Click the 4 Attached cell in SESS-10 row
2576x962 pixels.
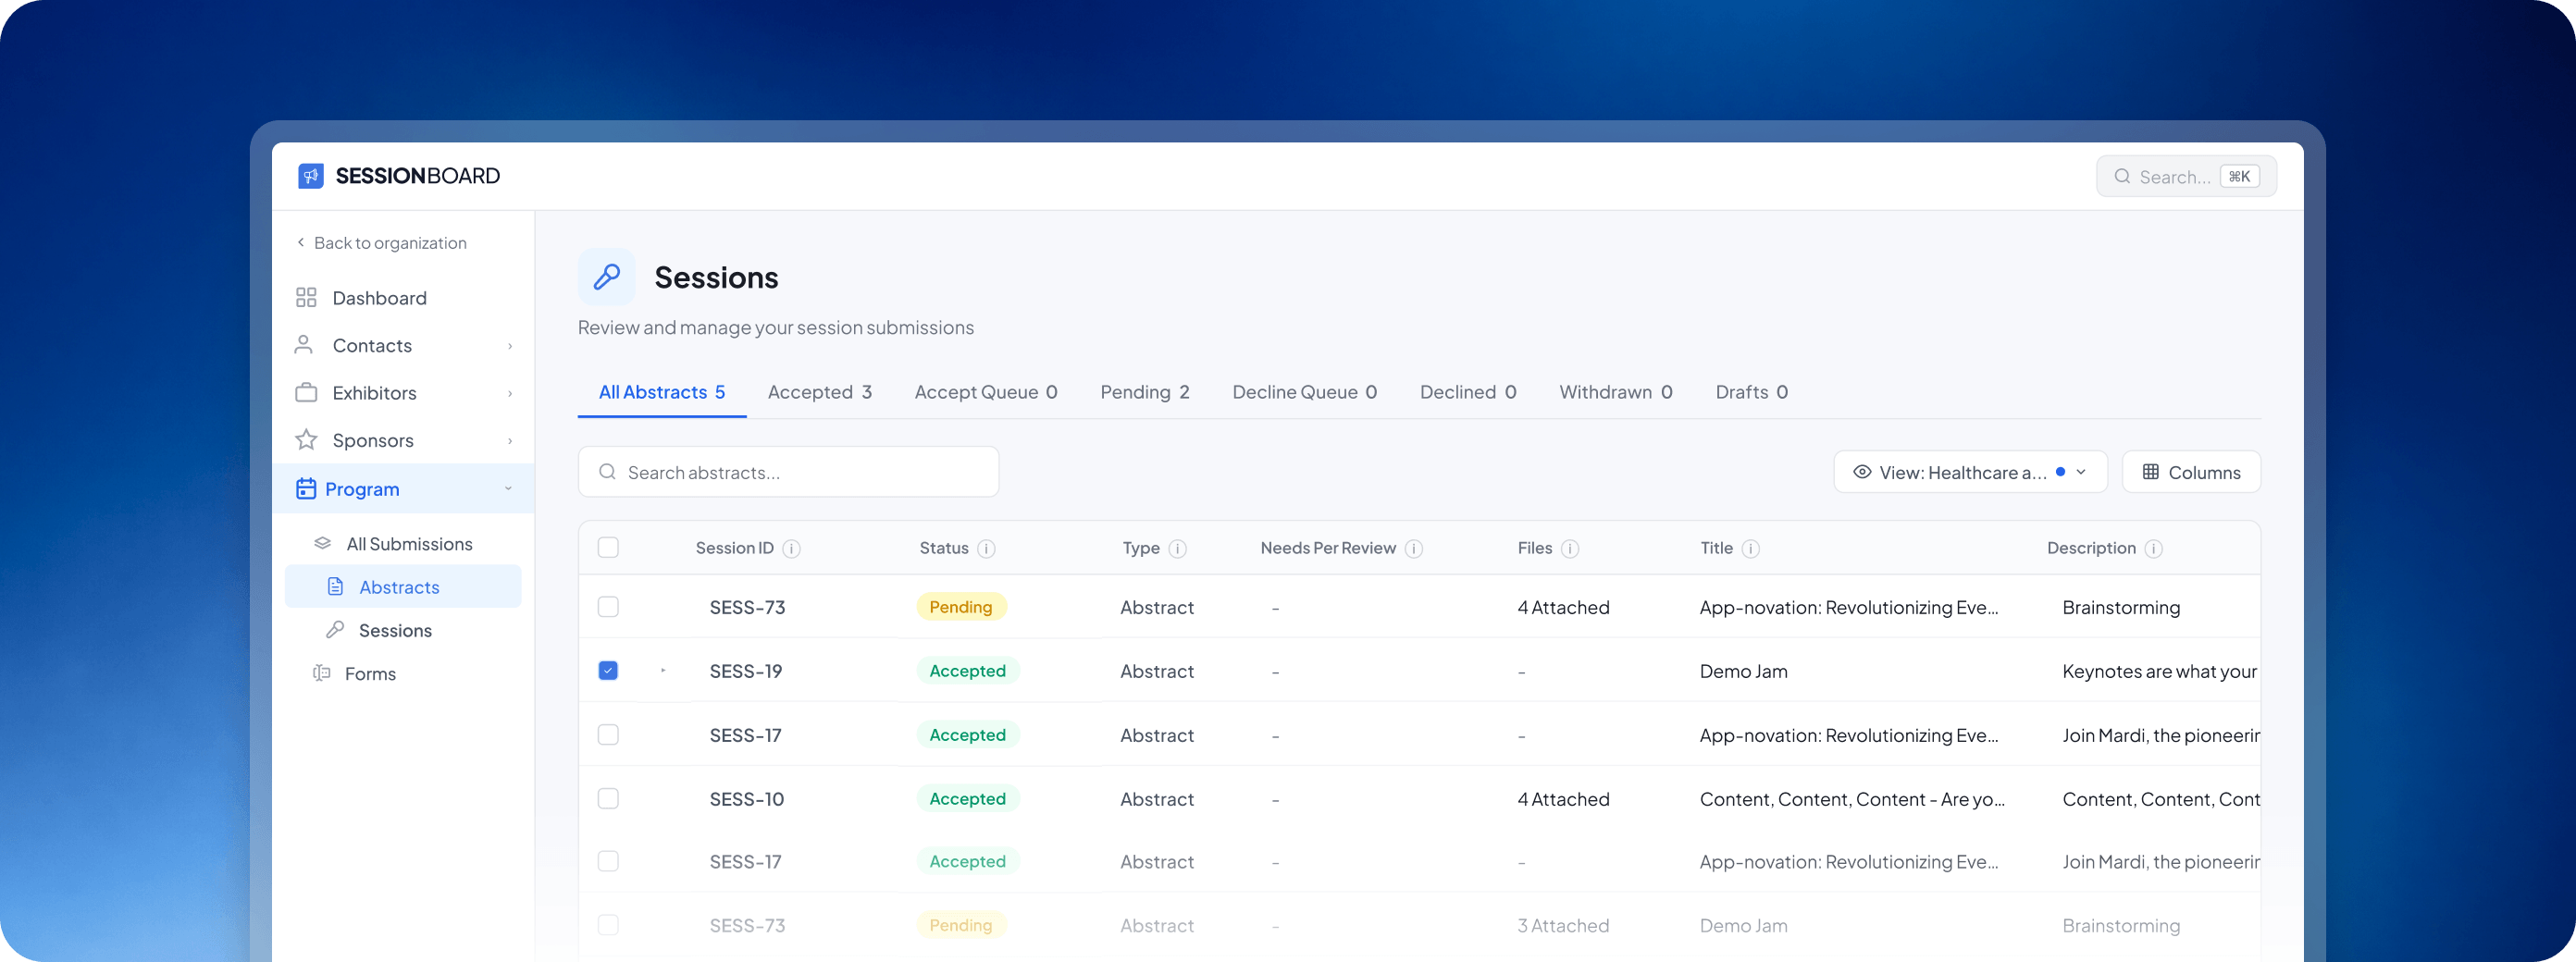pos(1564,799)
